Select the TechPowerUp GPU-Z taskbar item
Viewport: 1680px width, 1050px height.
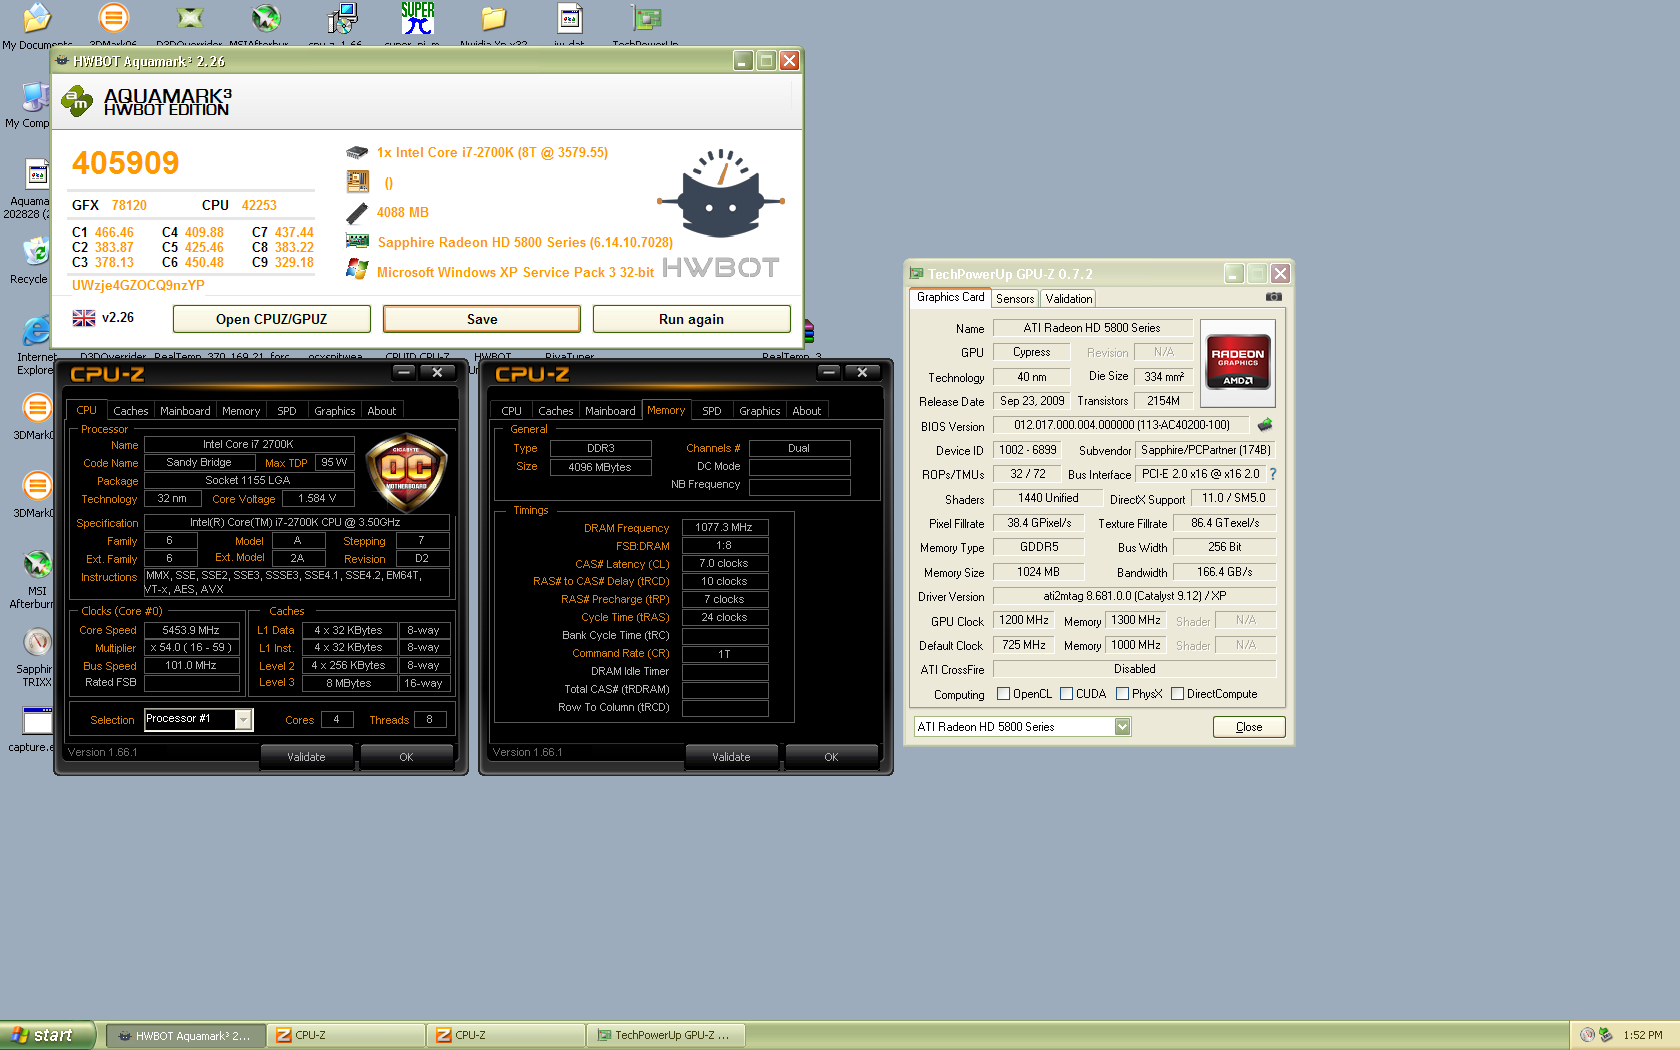[666, 1035]
